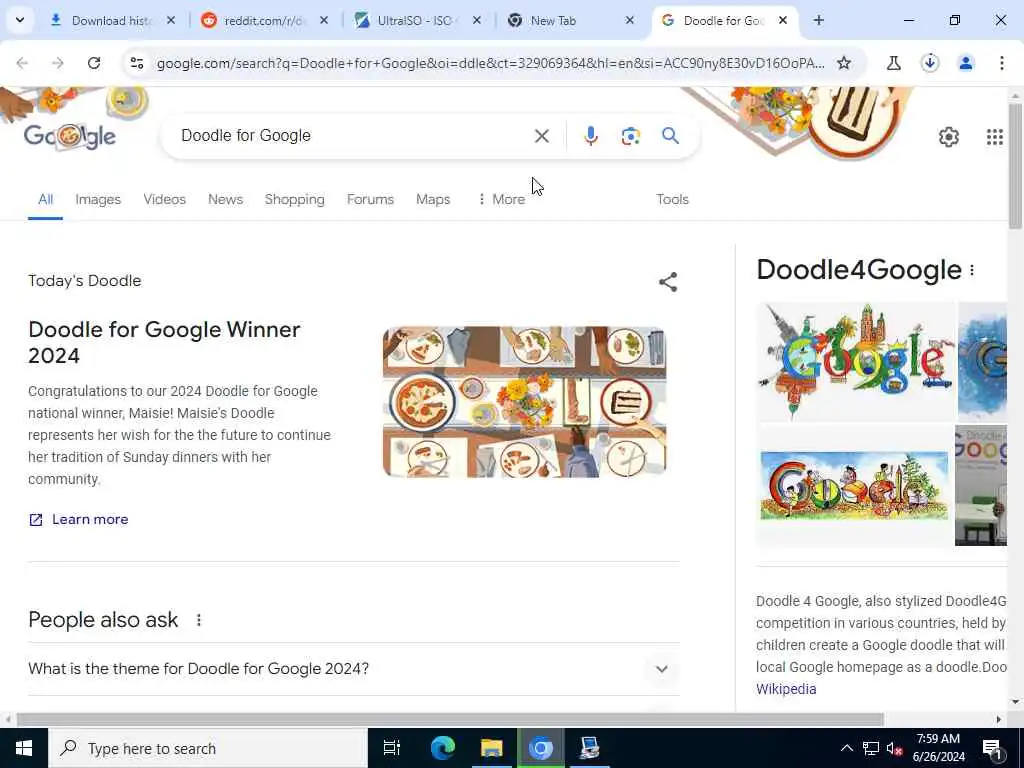
Task: Click the Chrome address bar URL
Action: tap(490, 63)
